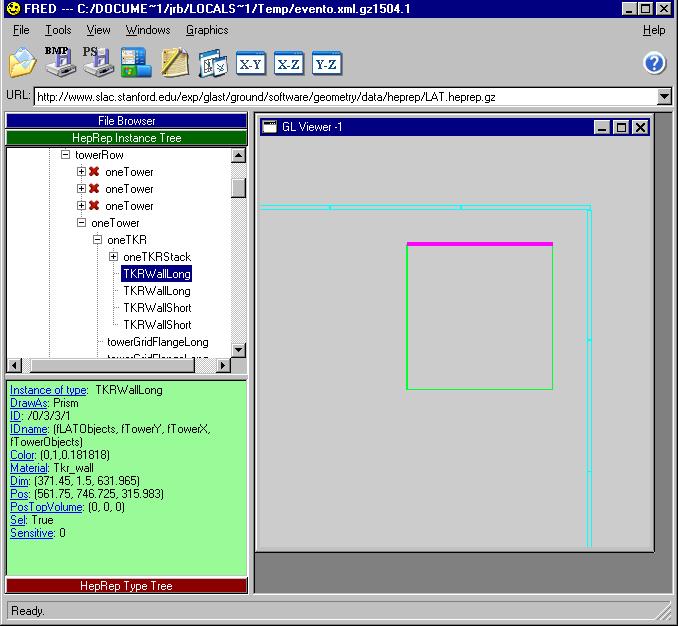
Task: Switch to X-Y view
Action: [x=251, y=64]
